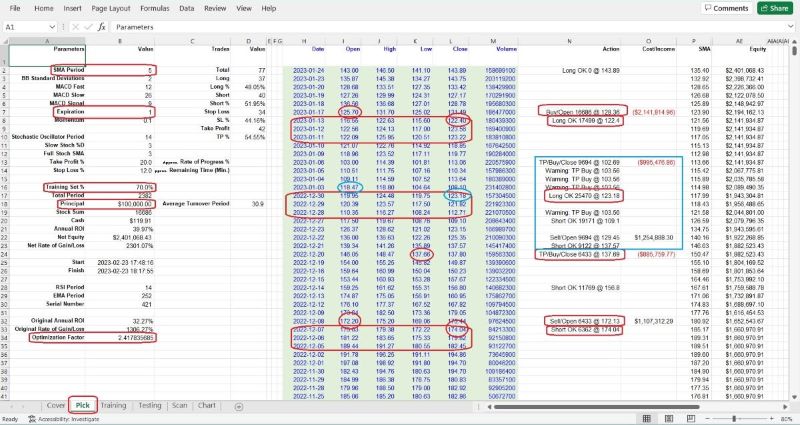800x425 pixels.
Task: Click the Enter checkmark in formula bar
Action: click(x=88, y=27)
